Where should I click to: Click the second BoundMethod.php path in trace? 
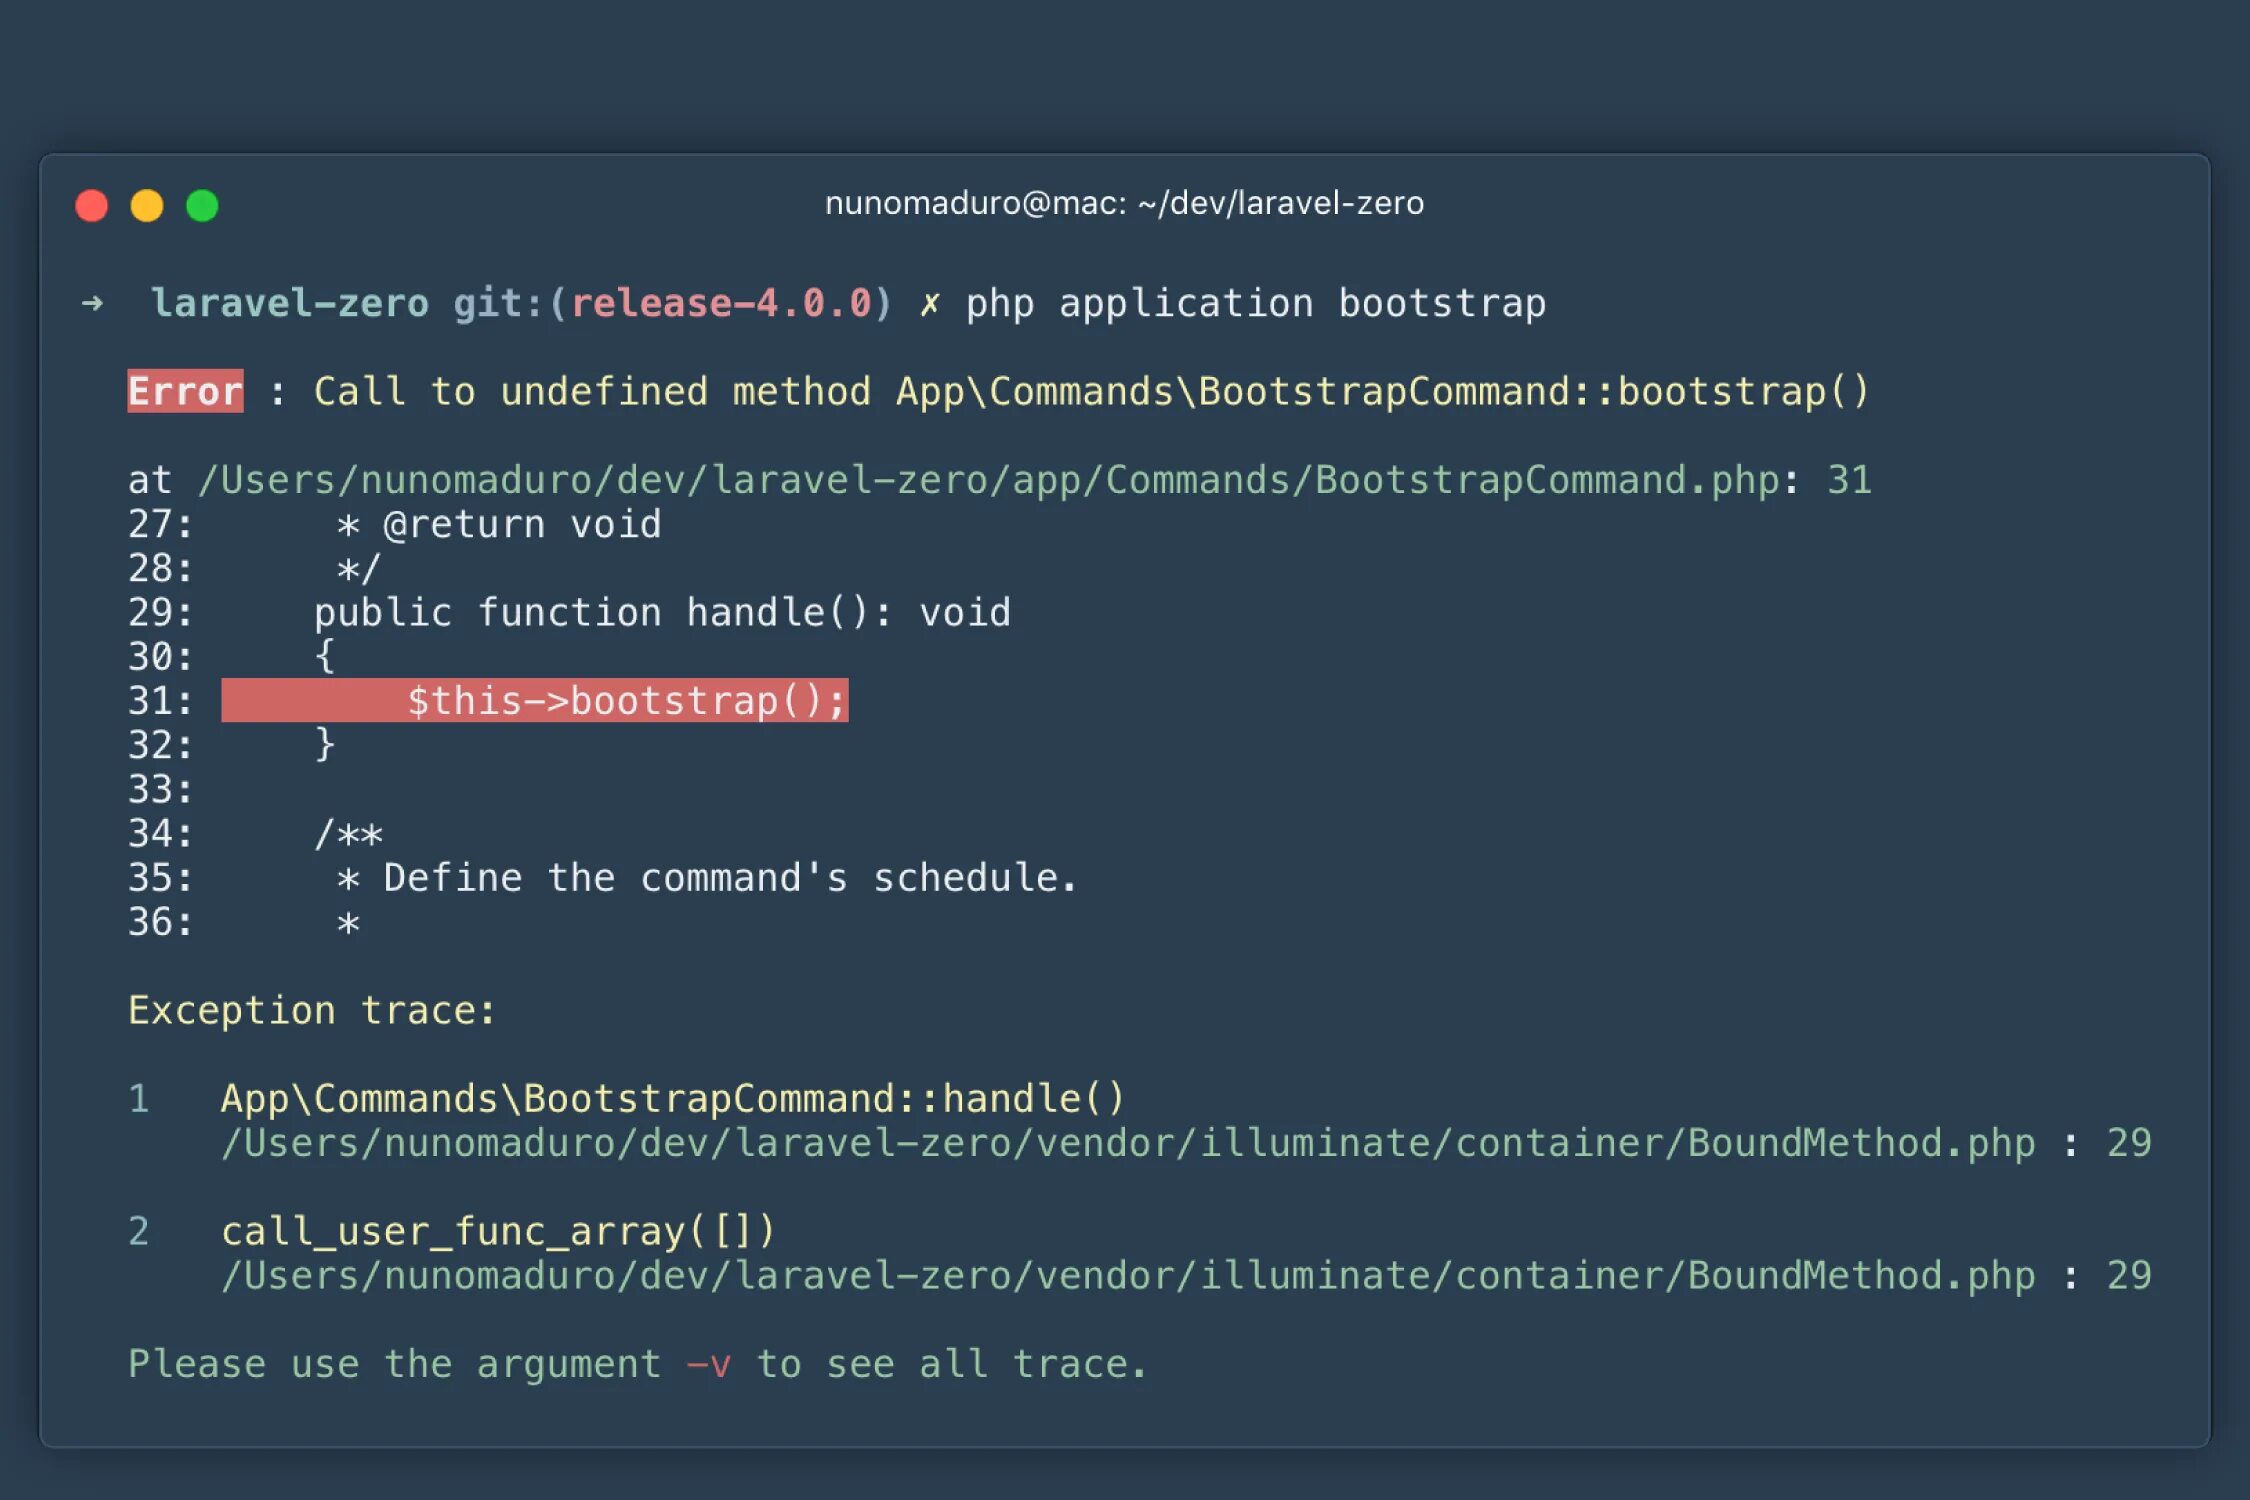click(x=1127, y=1275)
